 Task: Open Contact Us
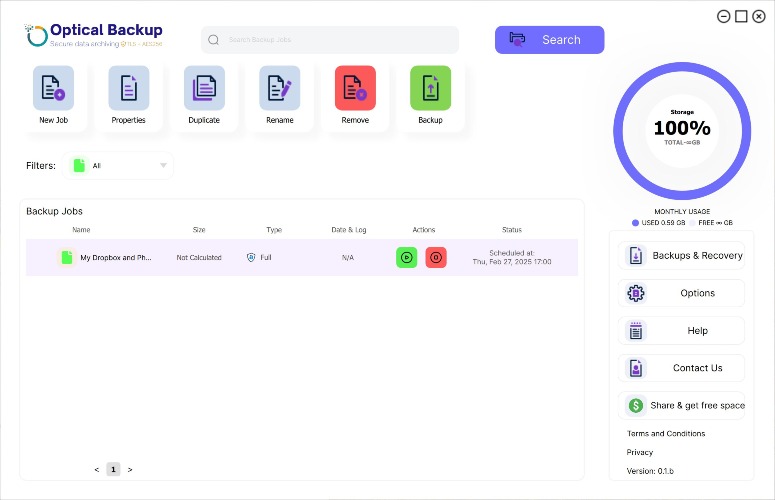tap(682, 368)
